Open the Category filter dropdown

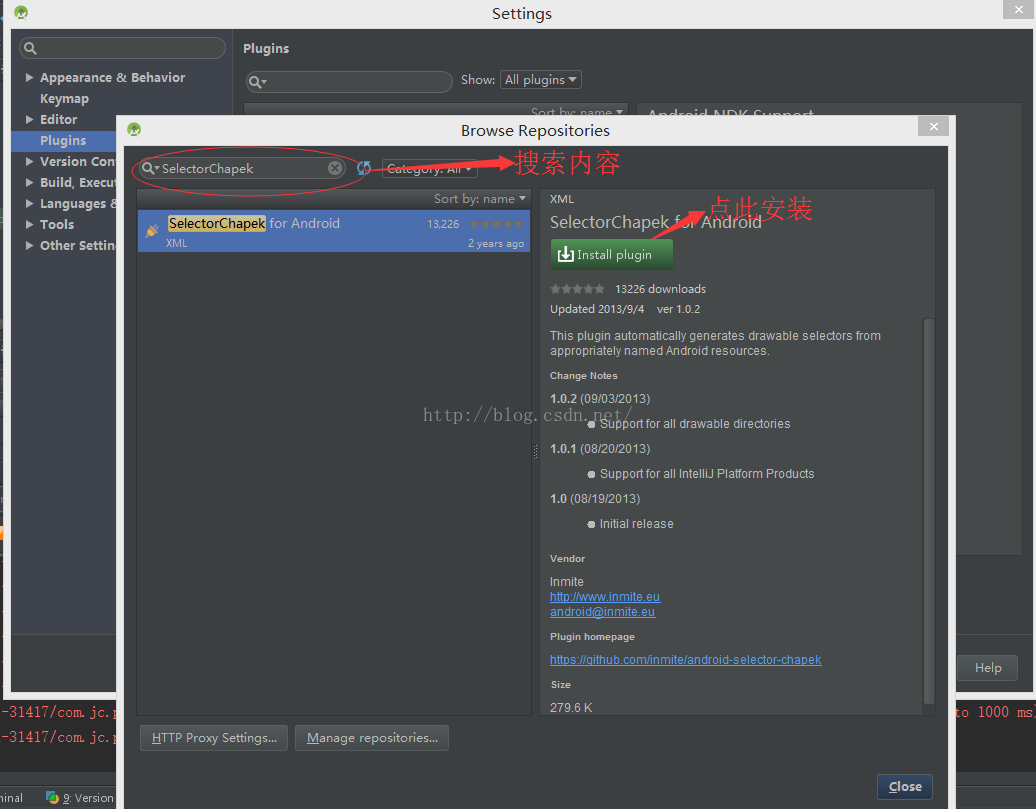coord(429,169)
